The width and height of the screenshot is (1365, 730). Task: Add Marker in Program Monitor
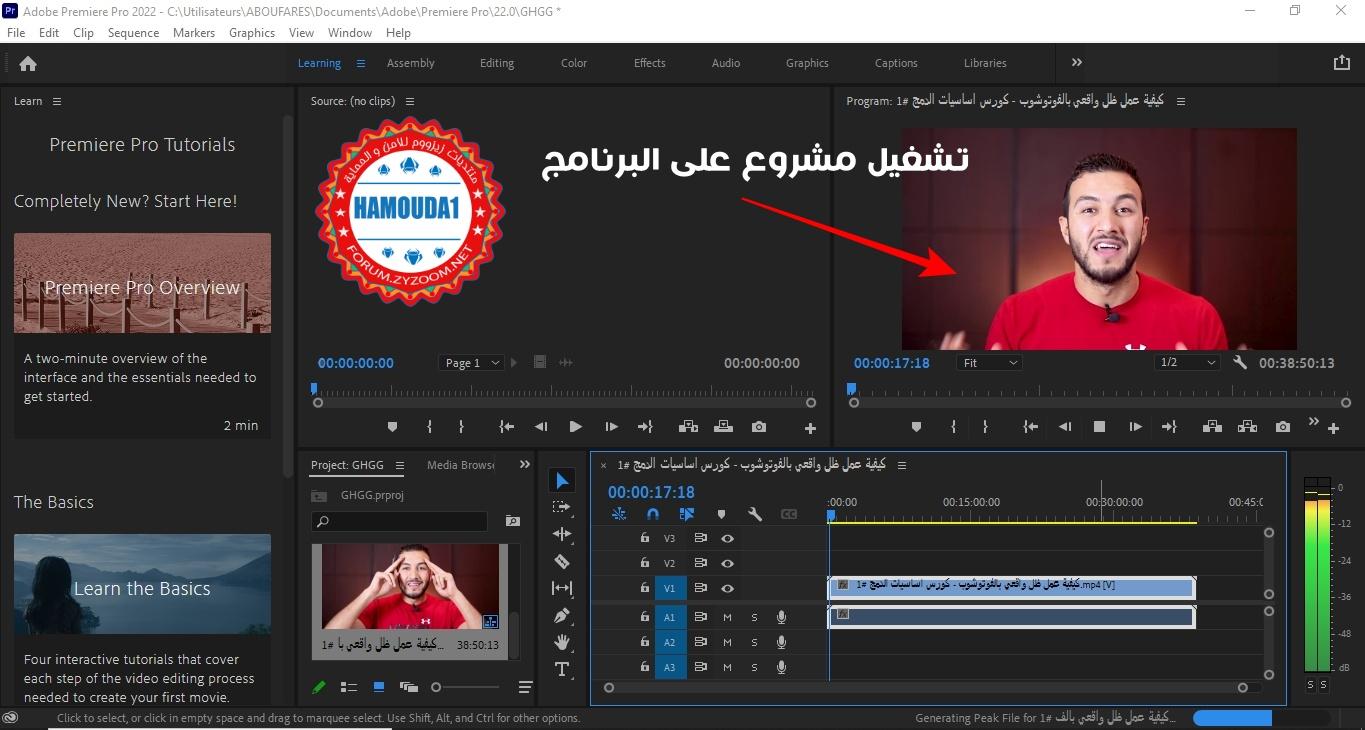click(x=916, y=427)
